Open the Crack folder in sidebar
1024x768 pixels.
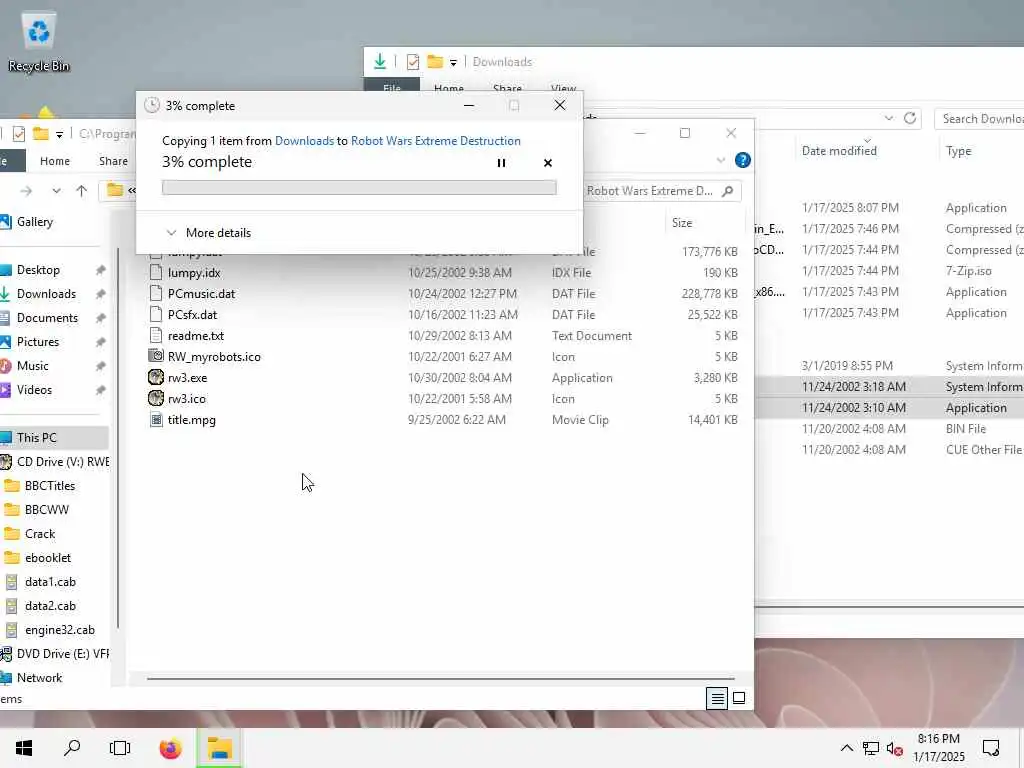[x=40, y=534]
